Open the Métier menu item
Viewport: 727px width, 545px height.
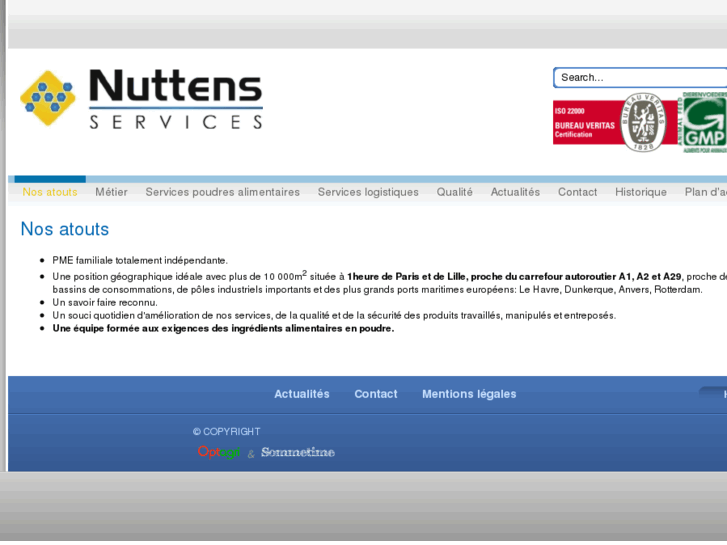pos(111,192)
